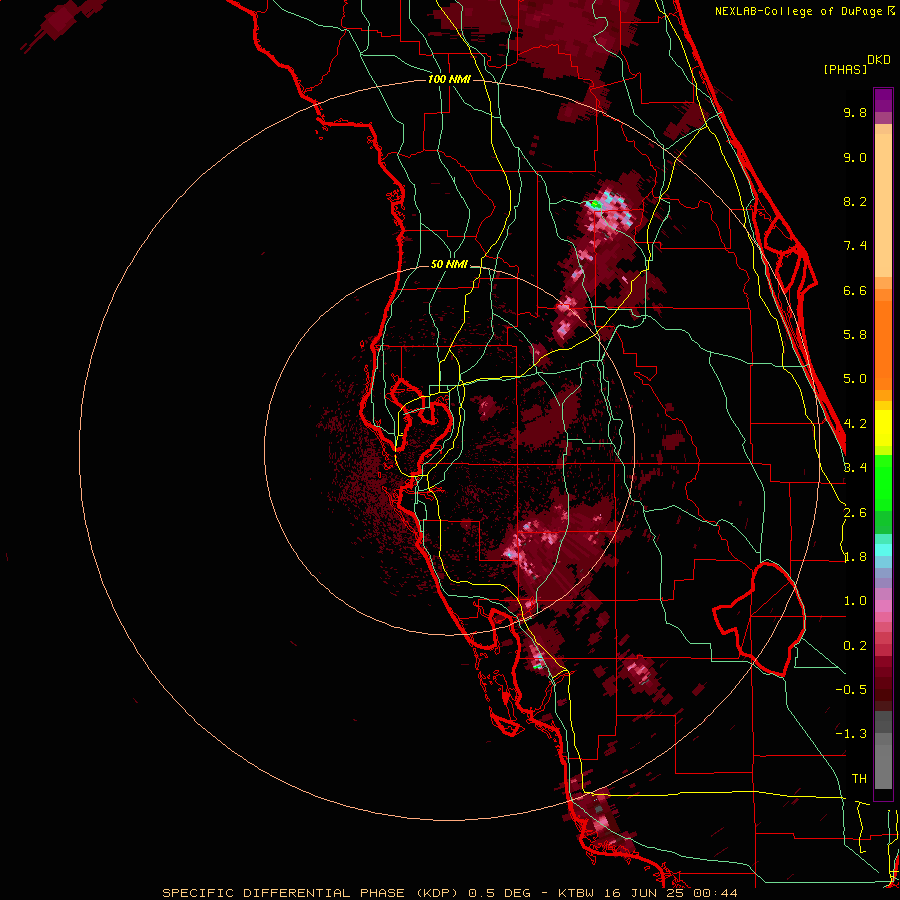Click the 6.6 value on the color scale
The height and width of the screenshot is (900, 900).
tap(855, 290)
